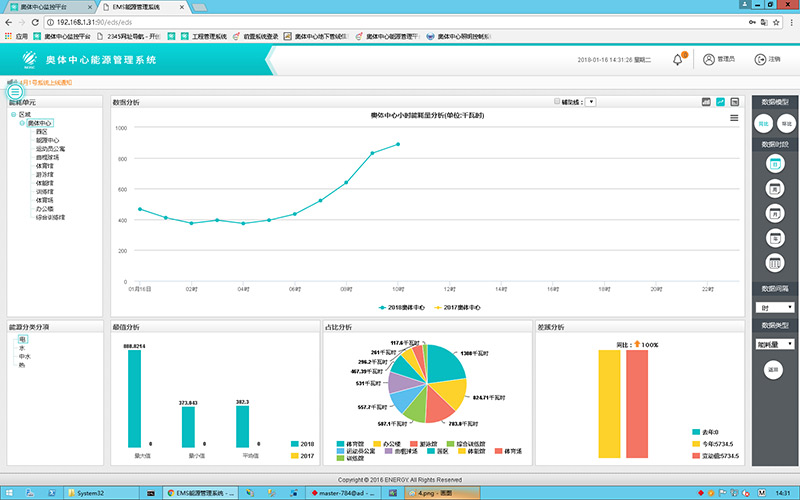The height and width of the screenshot is (500, 800).
Task: Toggle the 同比 data model button
Action: click(x=763, y=123)
